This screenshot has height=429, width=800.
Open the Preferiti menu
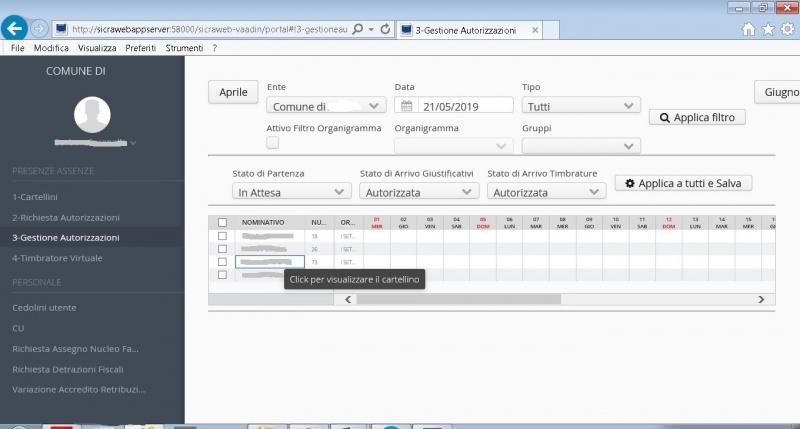[x=141, y=48]
